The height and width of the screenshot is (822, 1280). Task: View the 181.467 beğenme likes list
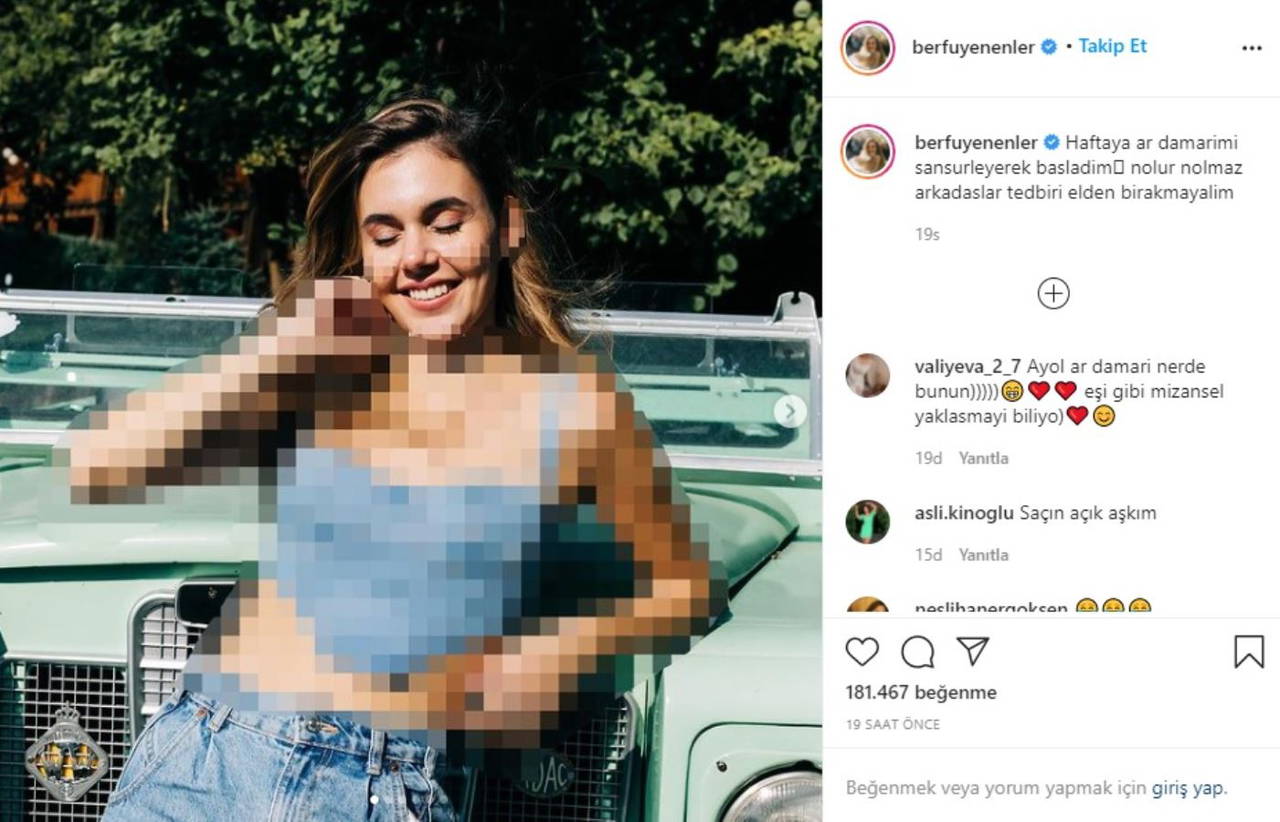920,692
